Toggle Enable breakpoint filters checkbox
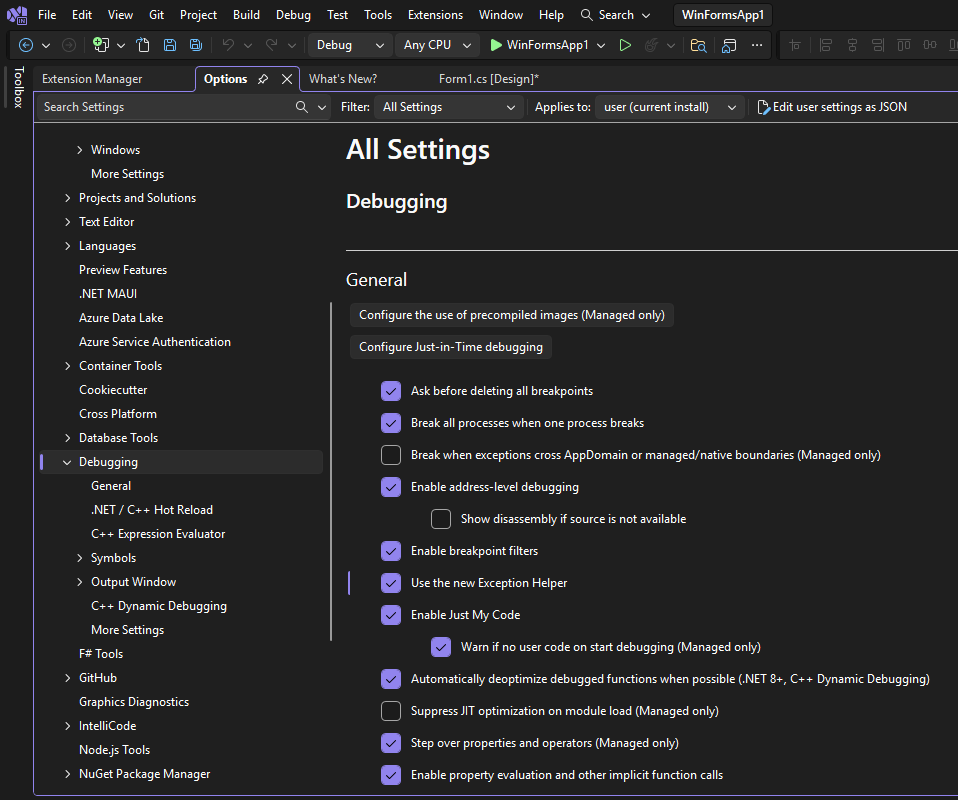958x800 pixels. [x=391, y=551]
